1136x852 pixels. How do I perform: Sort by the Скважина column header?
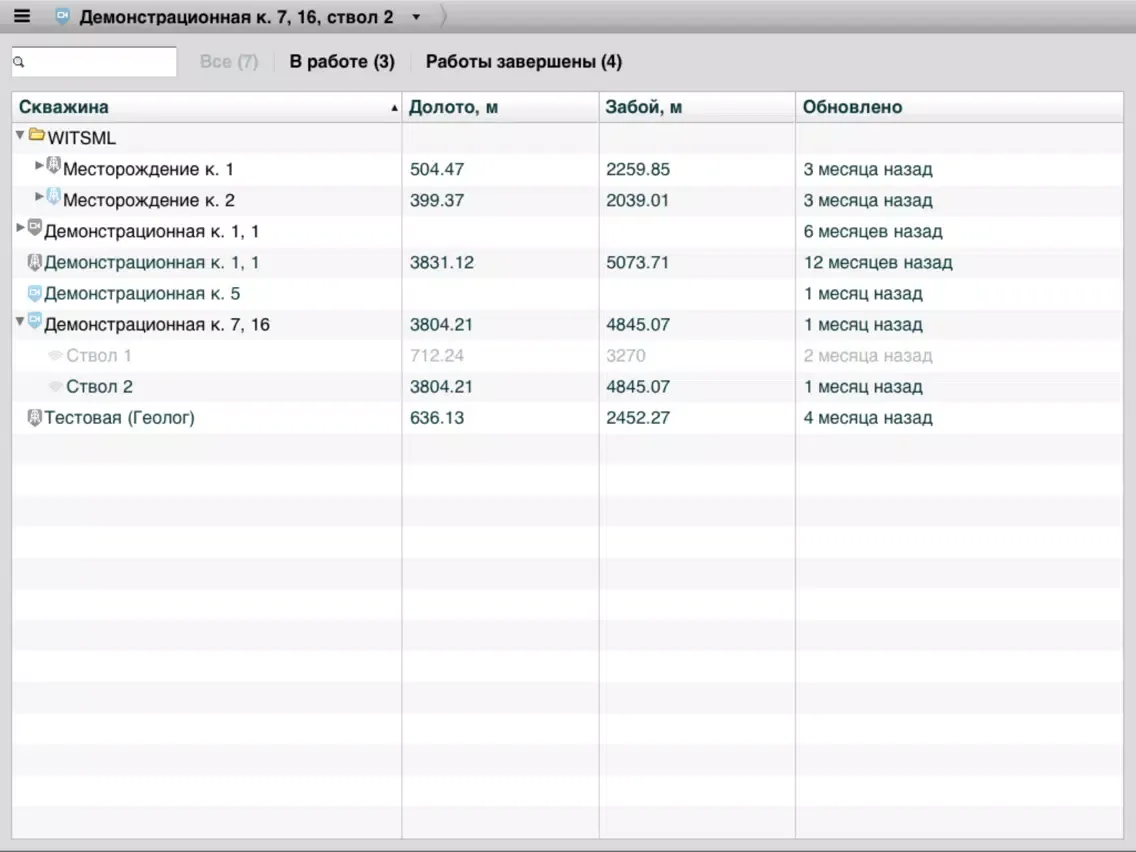point(206,106)
